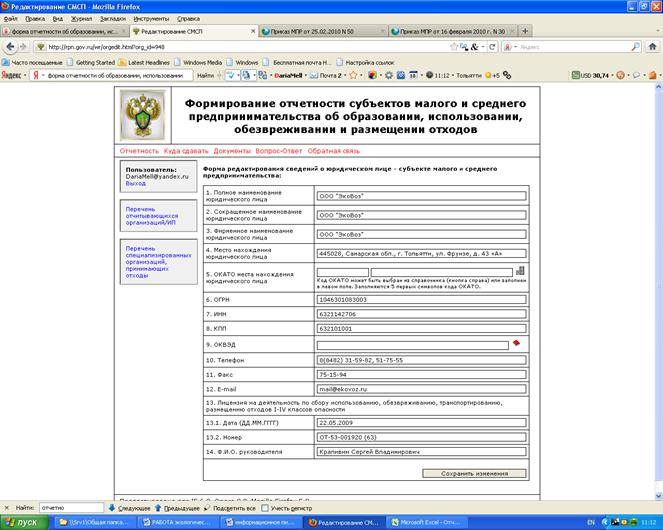
Task: Open the calendar icon in Yandex bar
Action: click(413, 75)
